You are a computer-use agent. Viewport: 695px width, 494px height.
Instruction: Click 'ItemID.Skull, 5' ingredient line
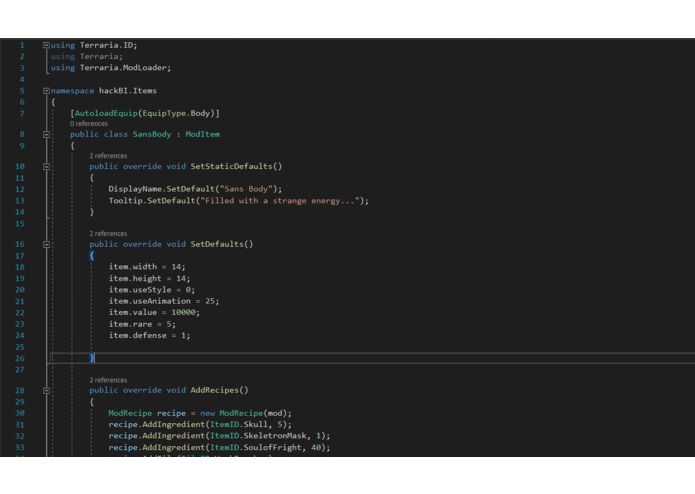pyautogui.click(x=200, y=425)
